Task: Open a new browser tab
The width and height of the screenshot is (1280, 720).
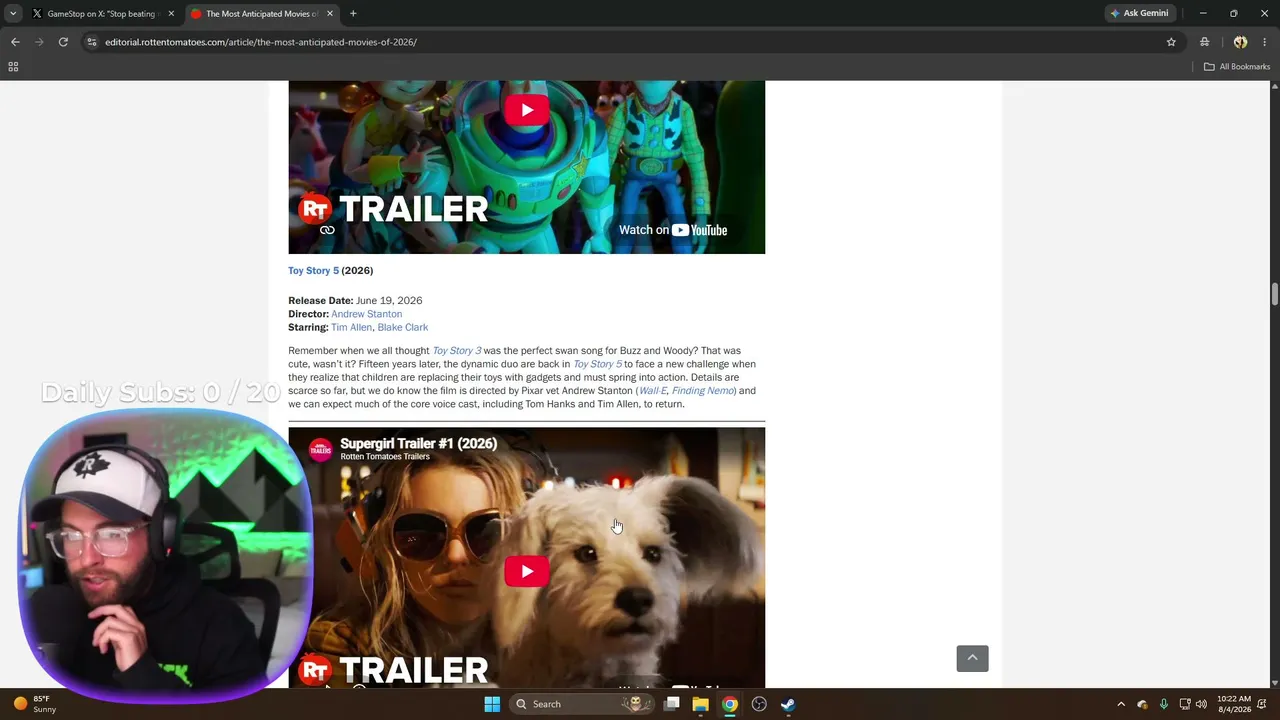Action: [x=353, y=14]
